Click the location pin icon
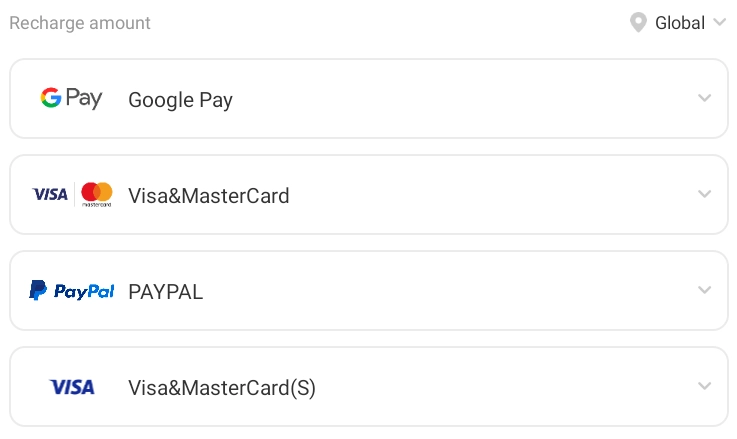Viewport: 737px width, 439px height. tap(638, 23)
